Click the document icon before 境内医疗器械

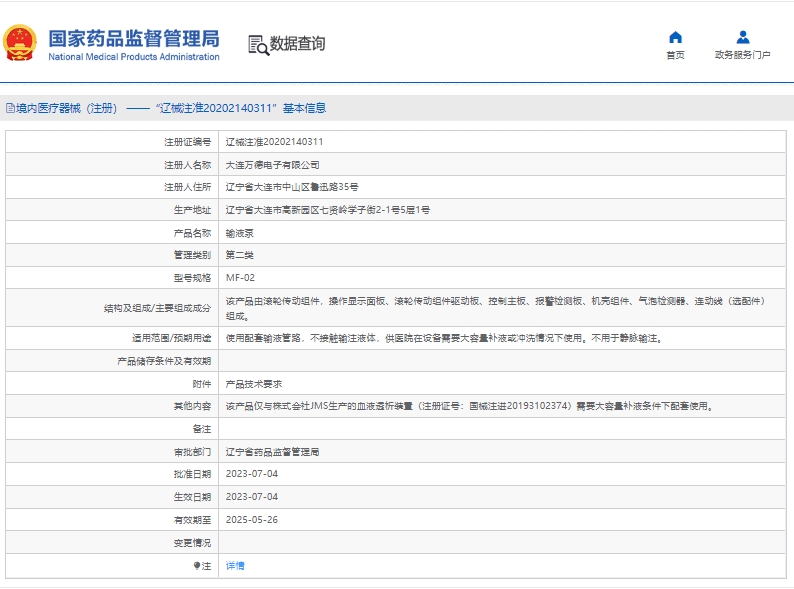pyautogui.click(x=10, y=108)
